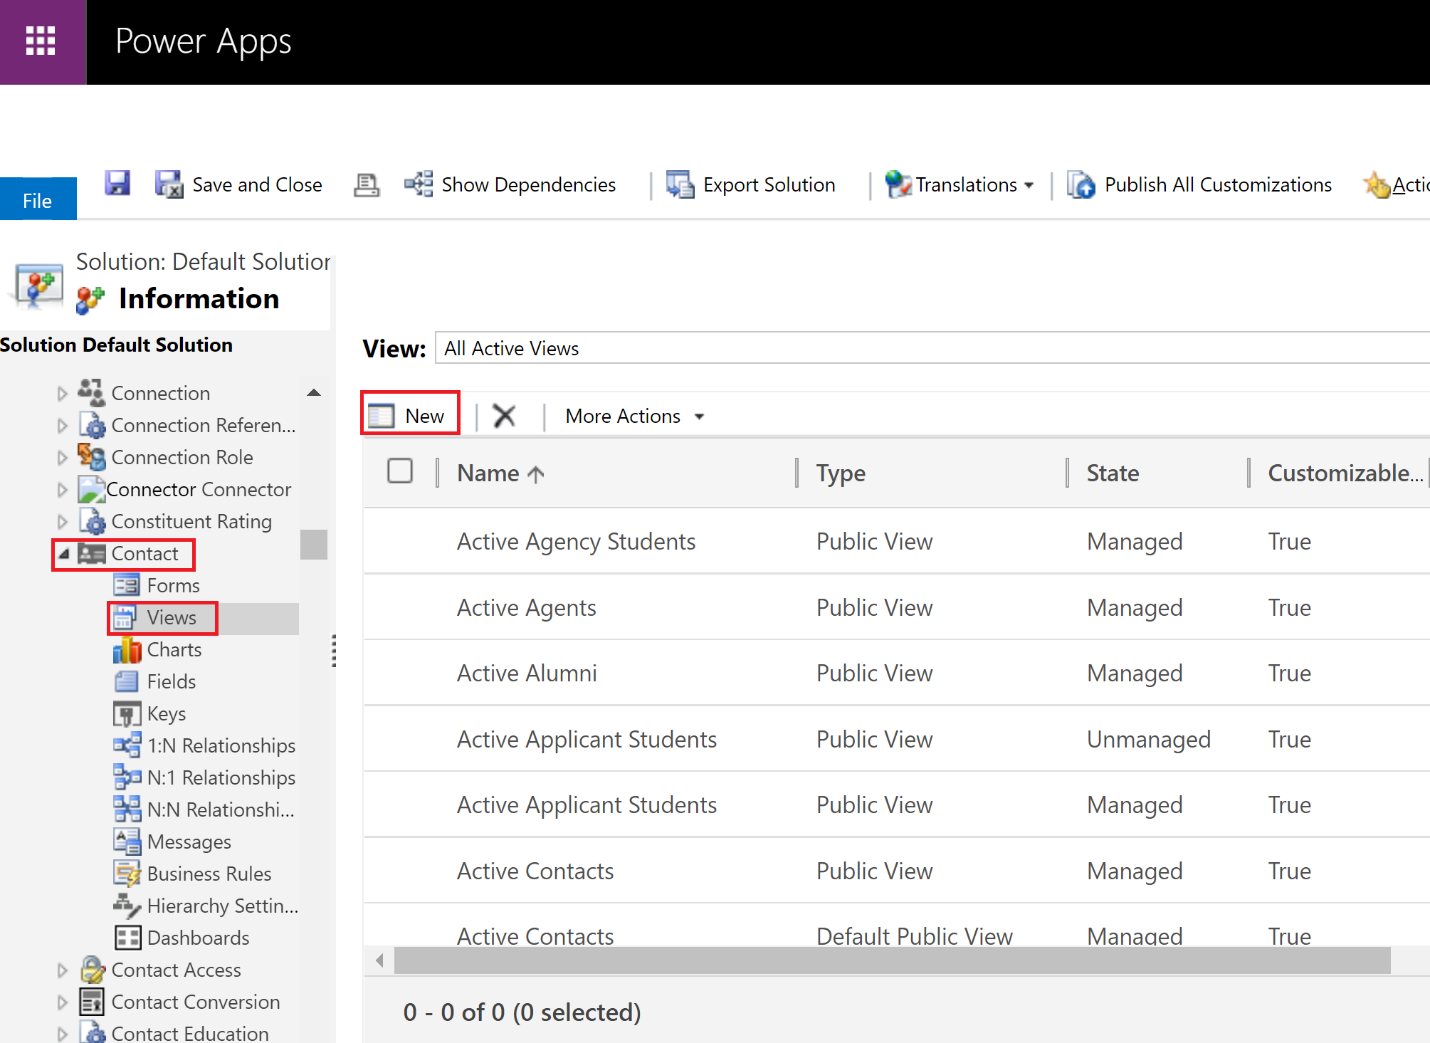The height and width of the screenshot is (1043, 1430).
Task: Click the Delete X icon in the views toolbar
Action: coord(504,416)
